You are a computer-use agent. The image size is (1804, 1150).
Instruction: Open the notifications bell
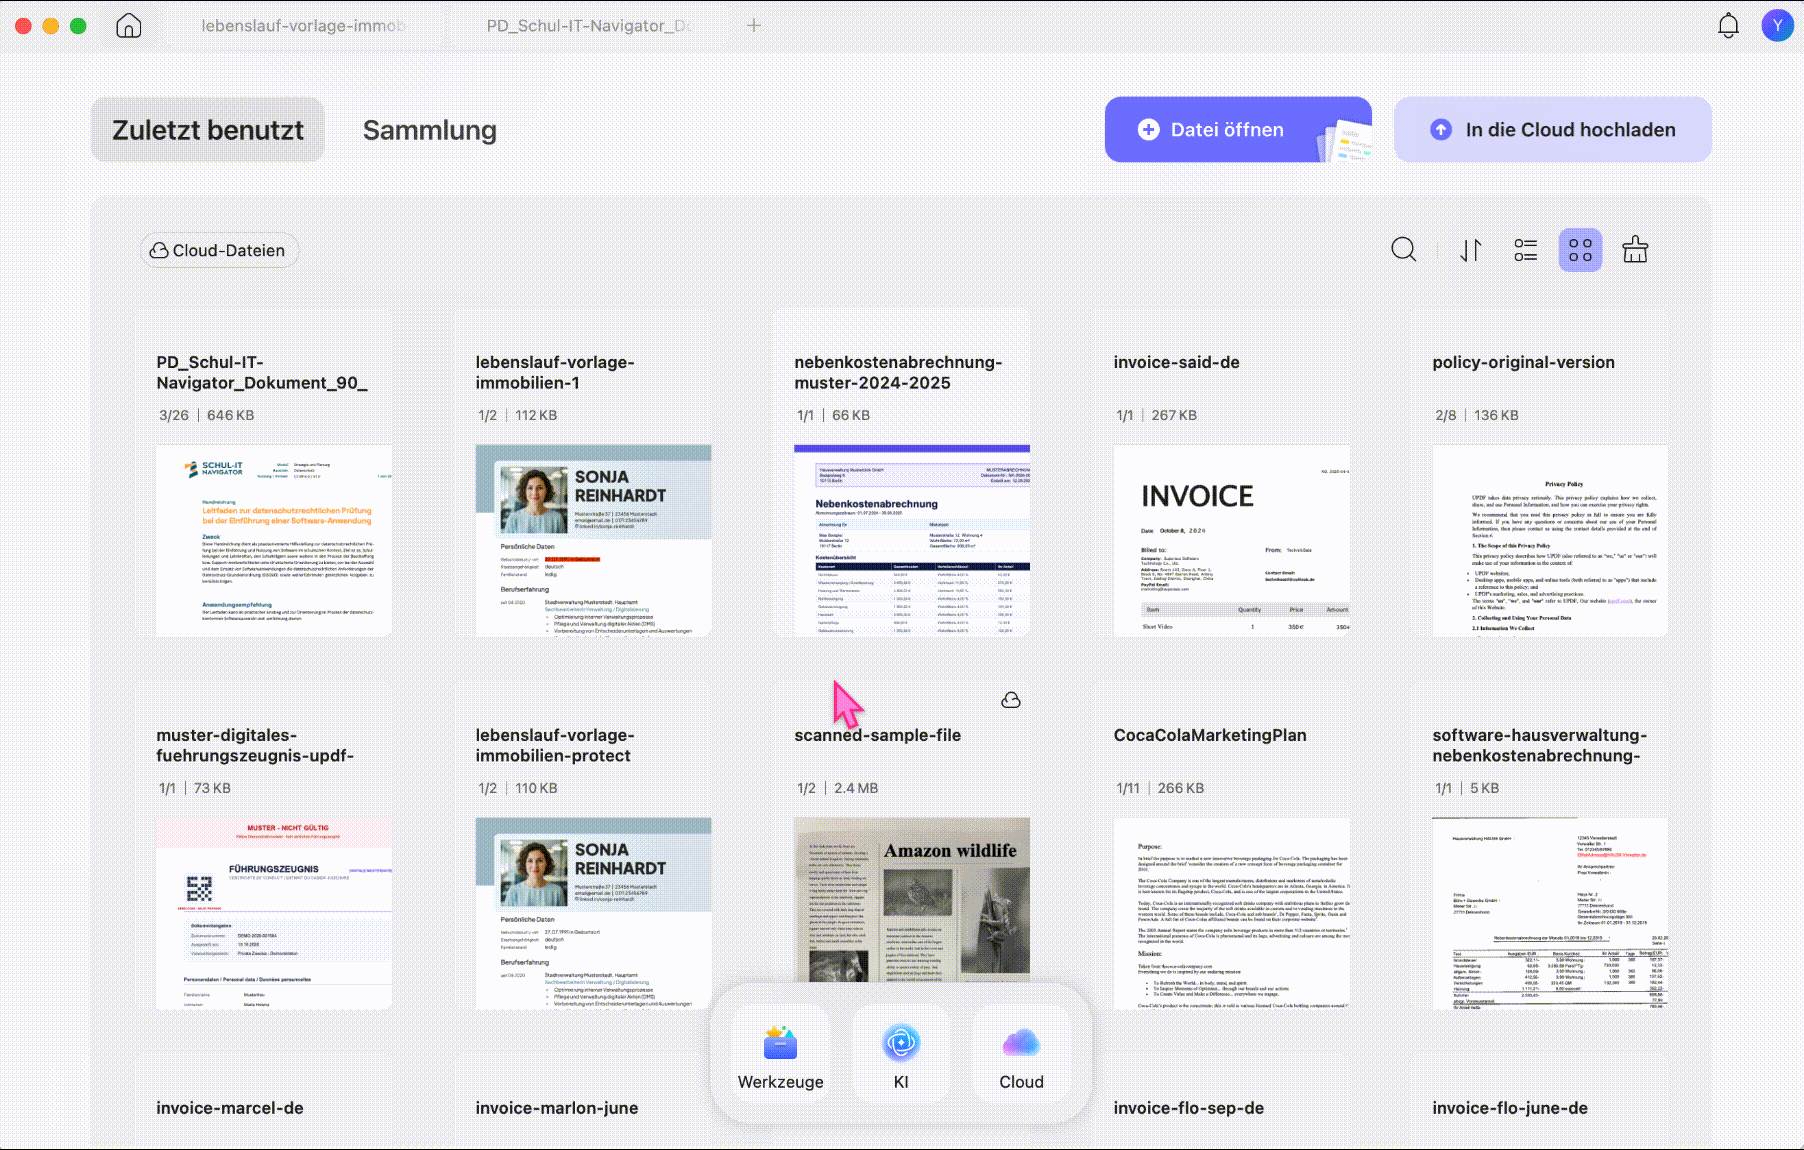pos(1728,25)
